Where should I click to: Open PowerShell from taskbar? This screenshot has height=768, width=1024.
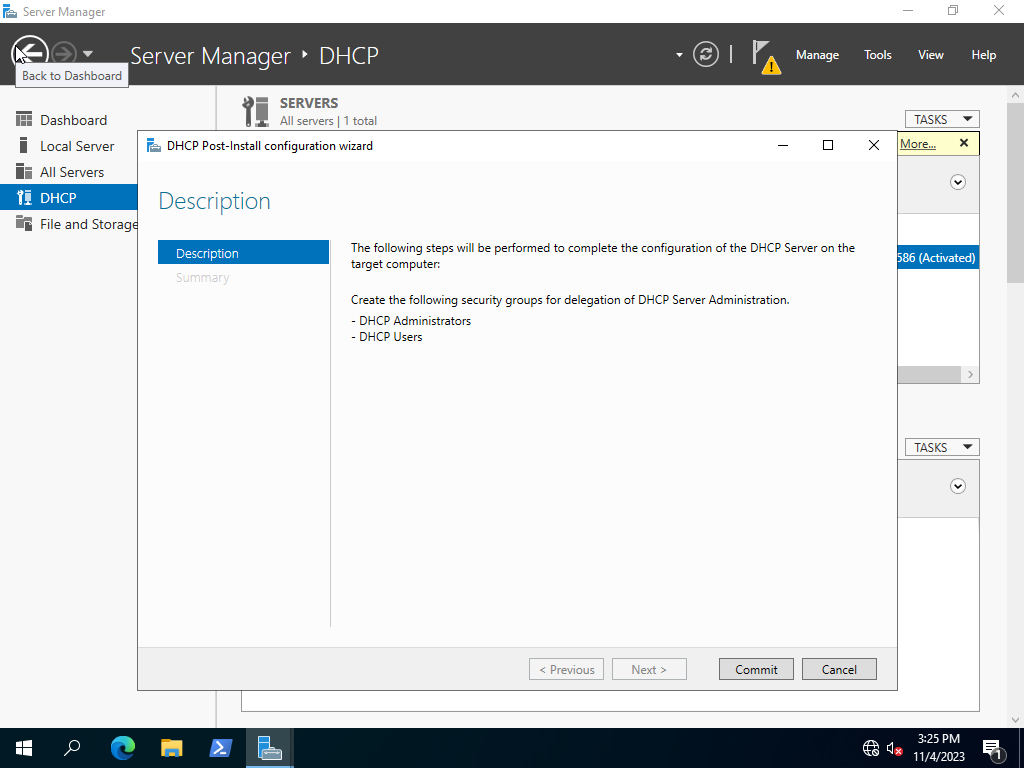pos(221,748)
